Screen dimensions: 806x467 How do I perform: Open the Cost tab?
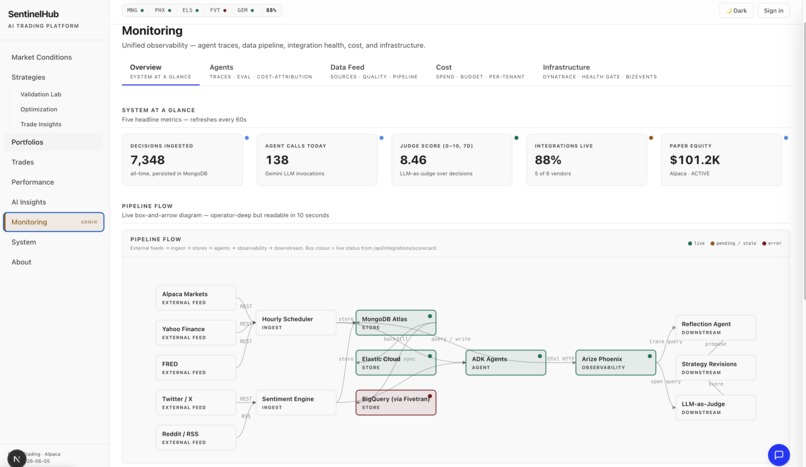click(x=480, y=71)
